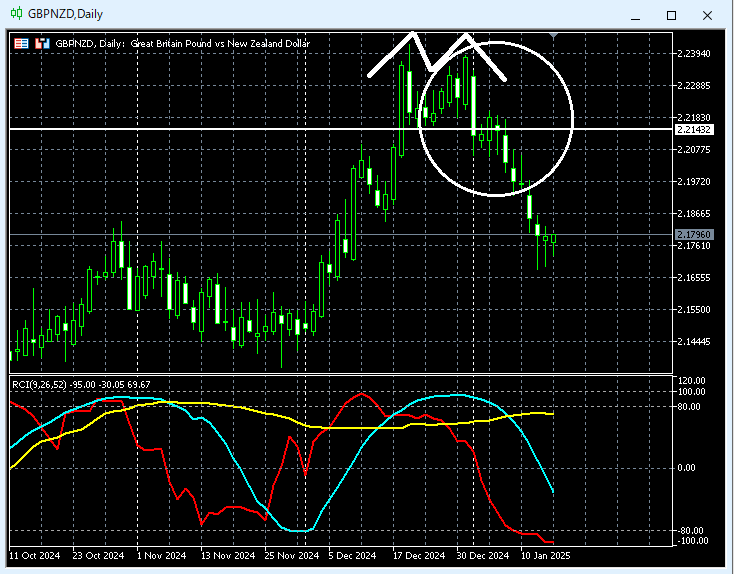This screenshot has height=574, width=735.
Task: Click the 2.20775 price scale value
Action: pyautogui.click(x=694, y=150)
